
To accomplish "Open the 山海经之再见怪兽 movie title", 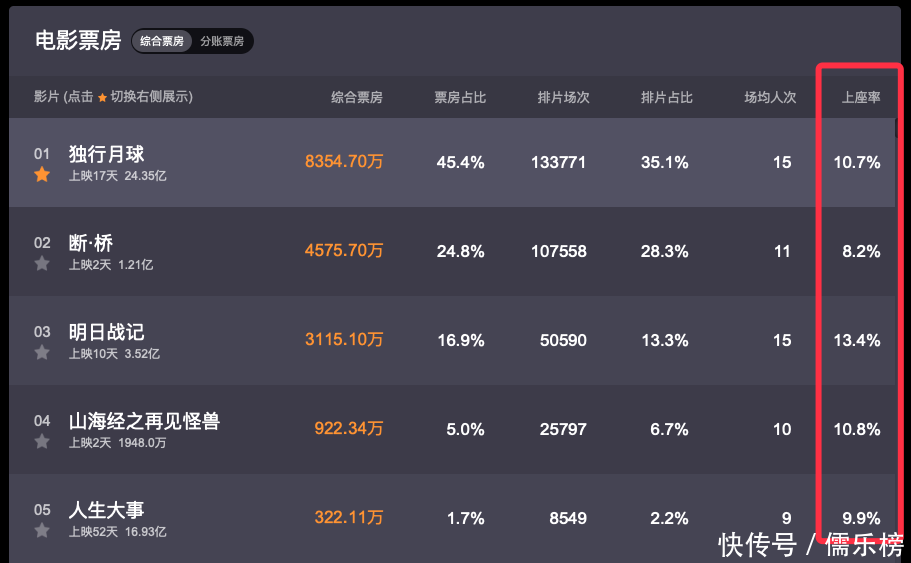I will [144, 421].
